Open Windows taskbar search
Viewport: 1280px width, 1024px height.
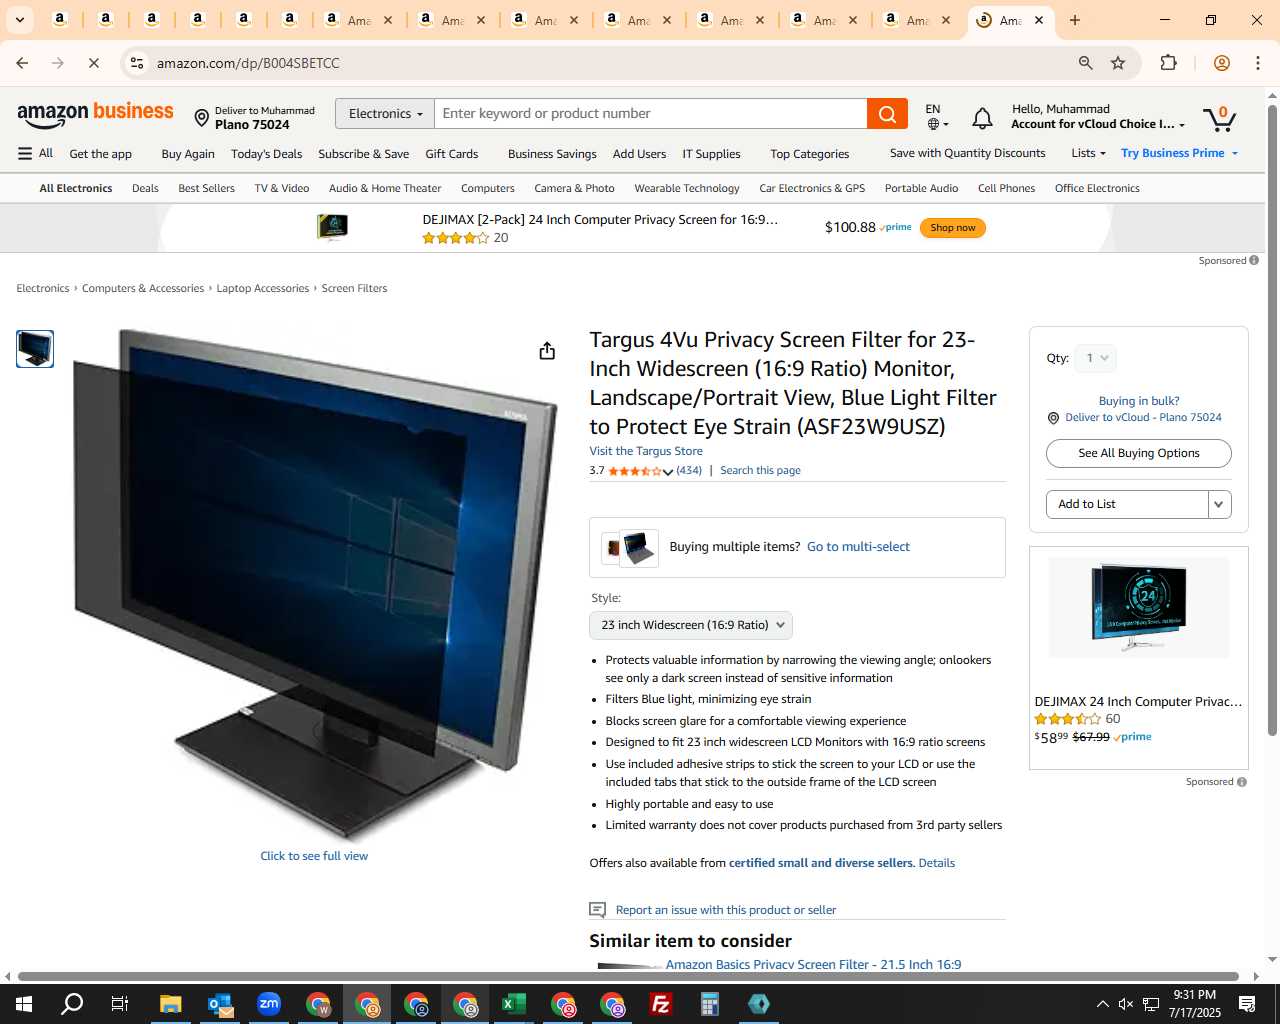tap(72, 1004)
